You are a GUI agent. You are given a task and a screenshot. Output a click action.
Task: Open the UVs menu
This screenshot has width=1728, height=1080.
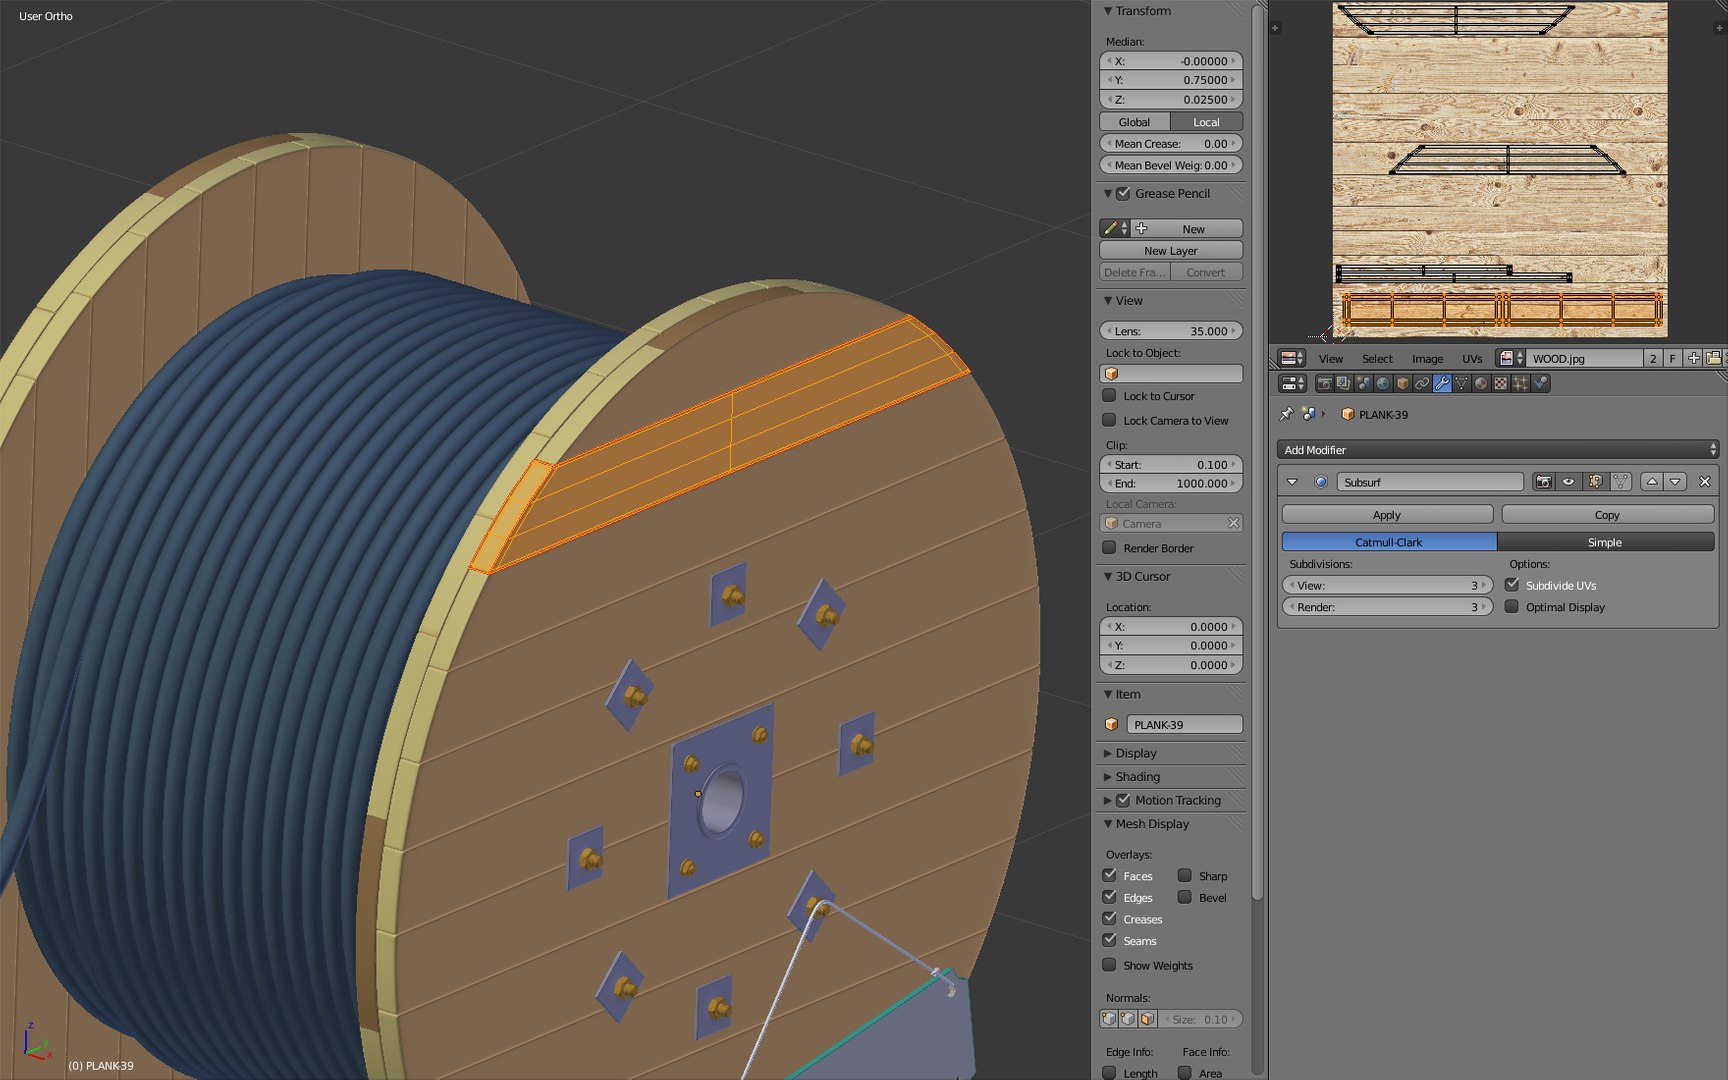click(x=1472, y=359)
